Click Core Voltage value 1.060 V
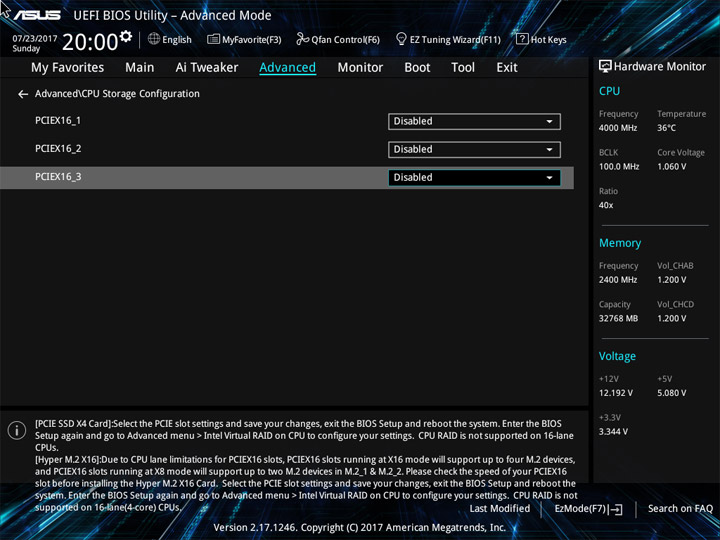The image size is (720, 540). click(x=671, y=167)
